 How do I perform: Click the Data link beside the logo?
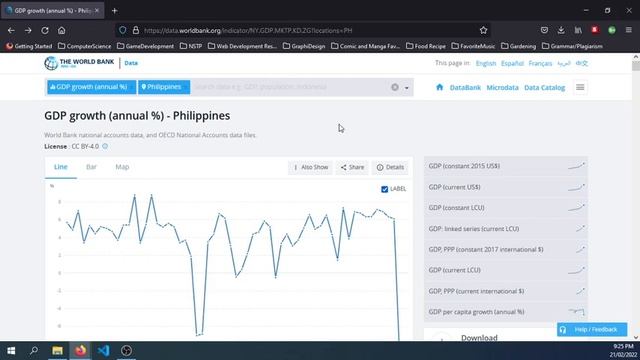(x=131, y=63)
